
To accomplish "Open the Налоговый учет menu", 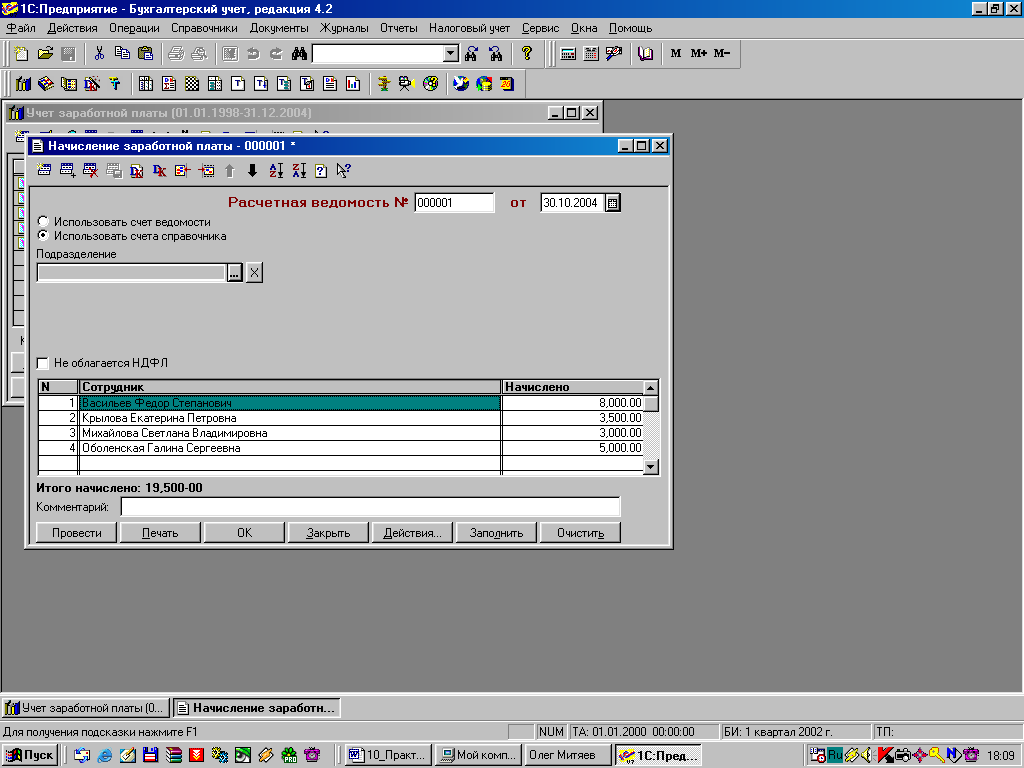I will point(469,28).
